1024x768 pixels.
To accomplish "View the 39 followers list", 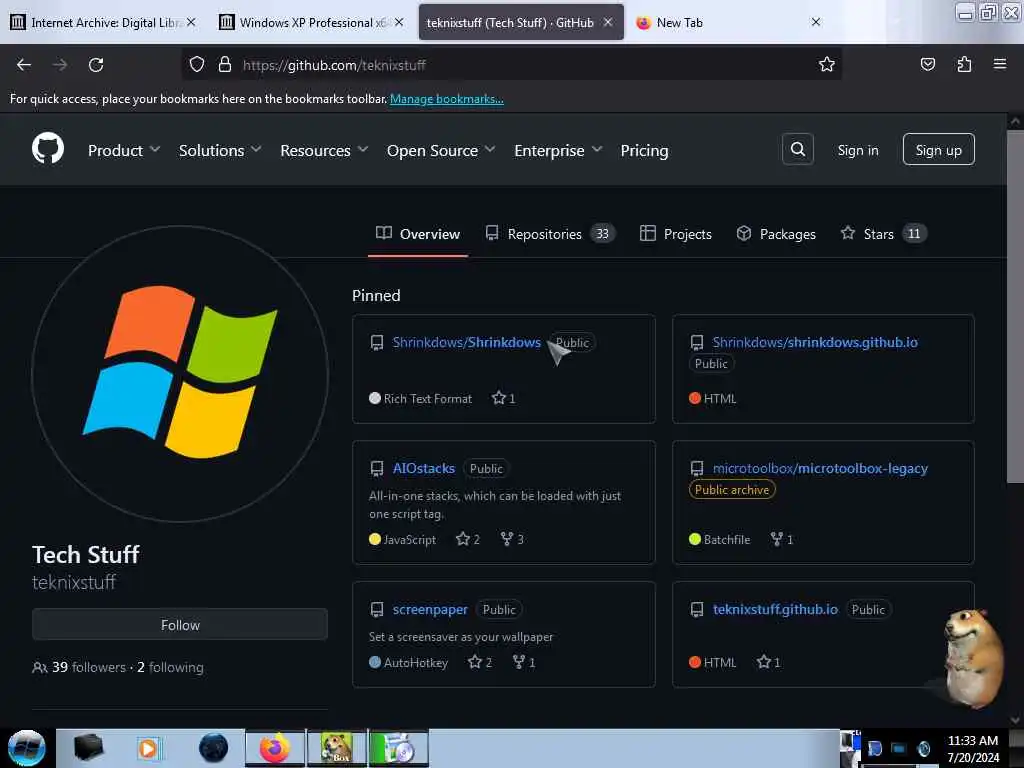I will [89, 667].
